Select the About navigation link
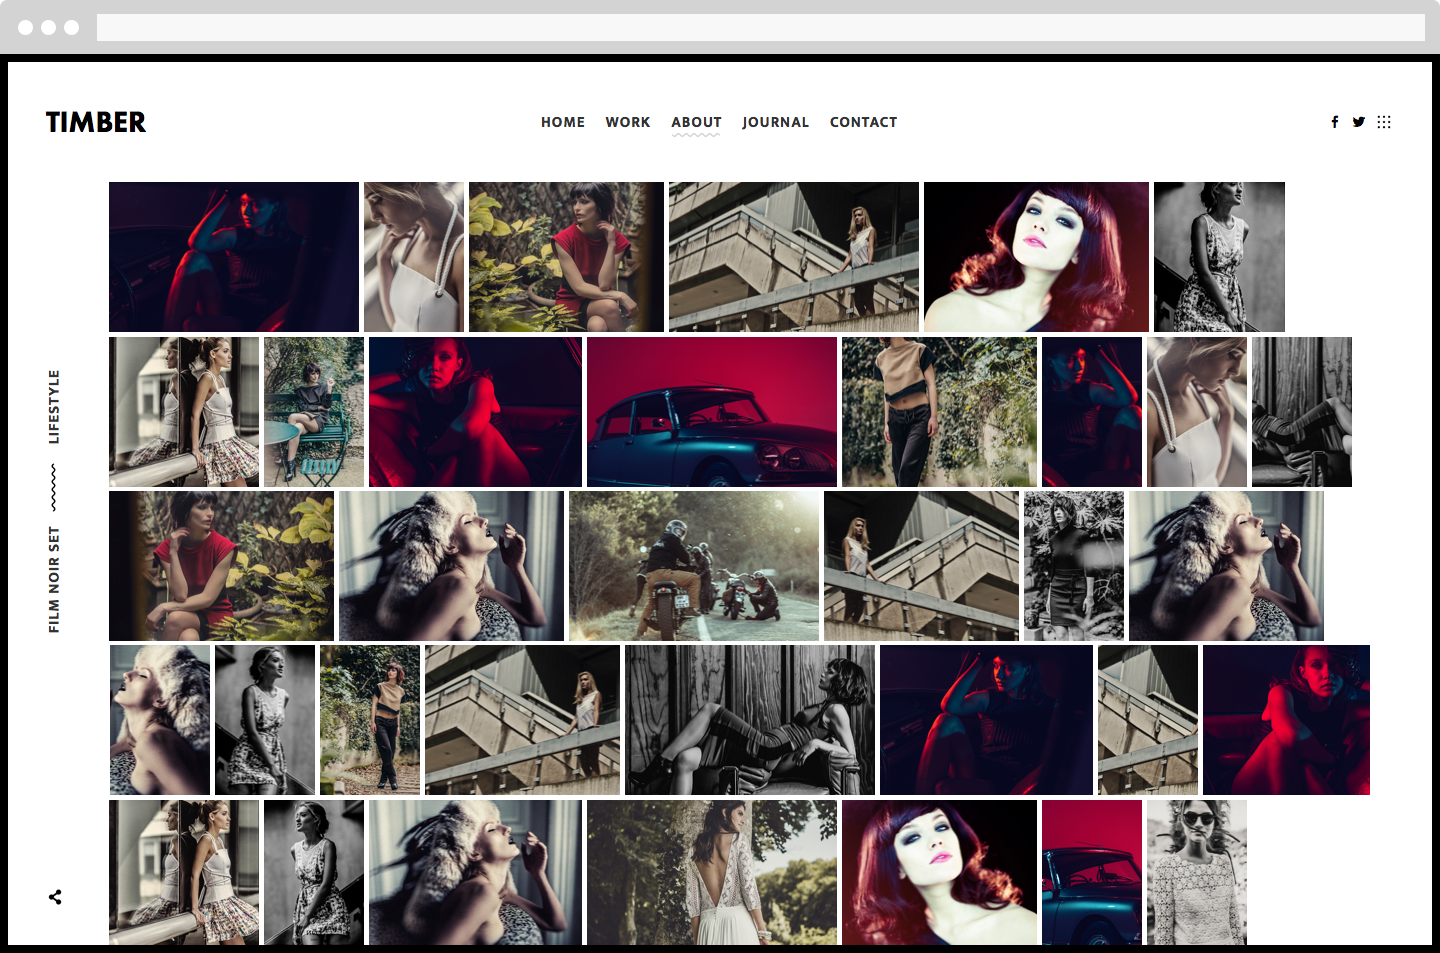Image resolution: width=1440 pixels, height=953 pixels. pos(696,122)
